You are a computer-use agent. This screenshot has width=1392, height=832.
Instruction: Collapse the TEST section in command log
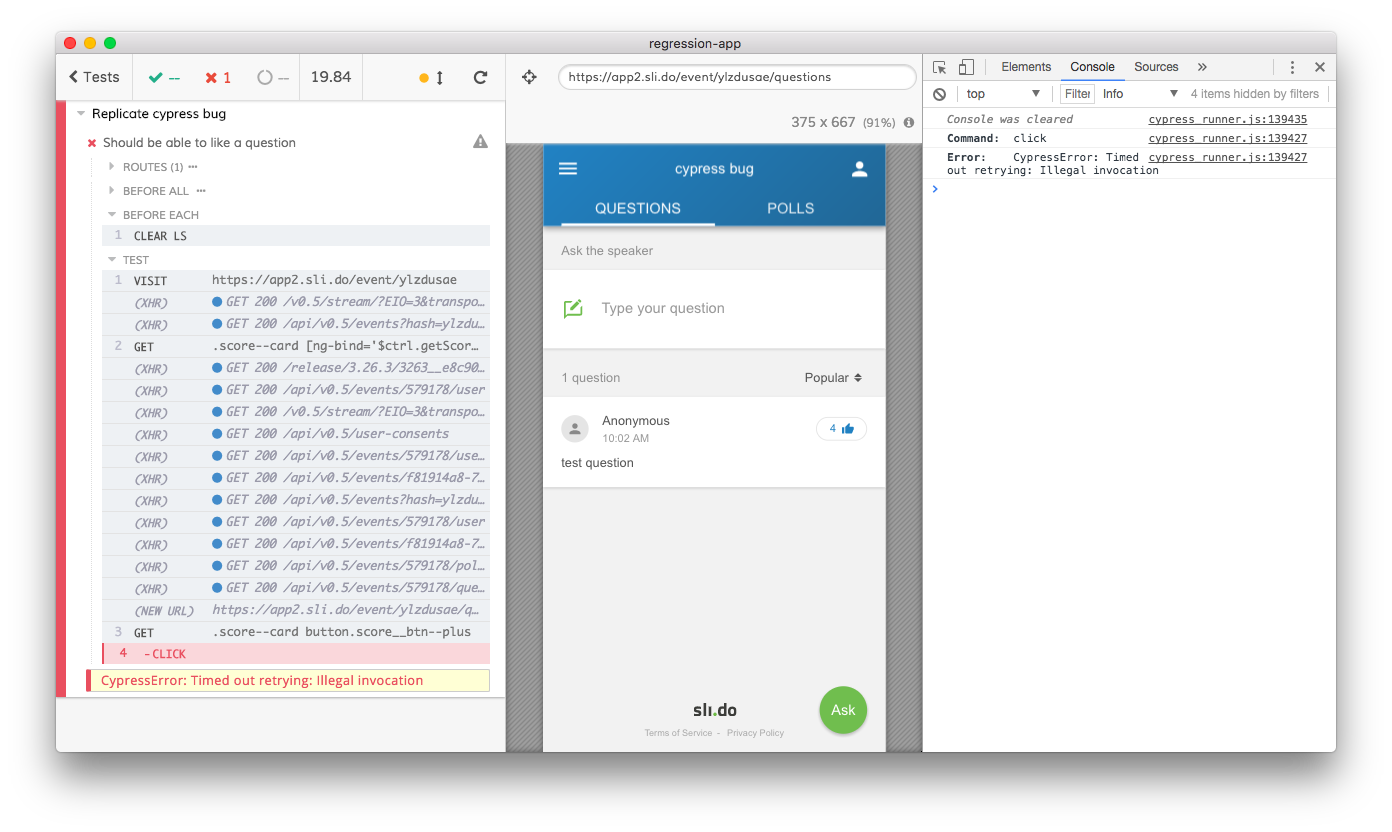pos(111,259)
